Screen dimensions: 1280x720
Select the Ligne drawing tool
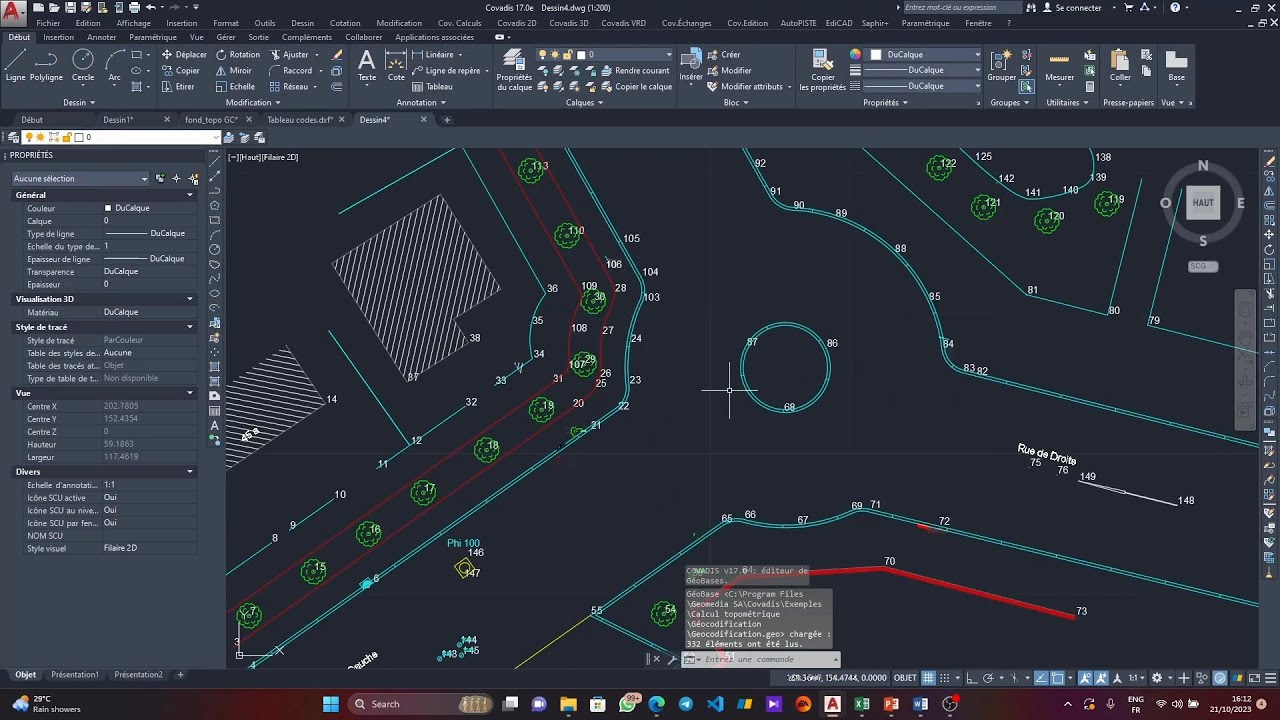[x=15, y=67]
